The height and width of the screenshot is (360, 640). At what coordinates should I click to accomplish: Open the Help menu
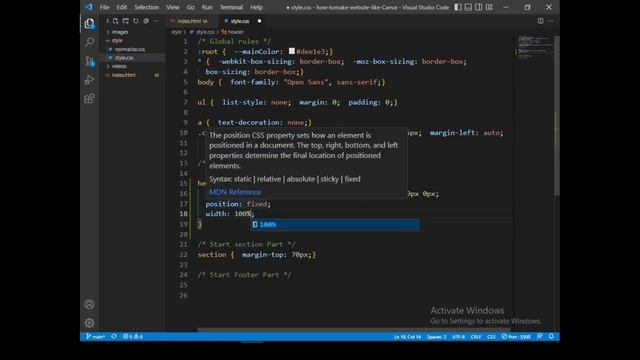point(256,7)
